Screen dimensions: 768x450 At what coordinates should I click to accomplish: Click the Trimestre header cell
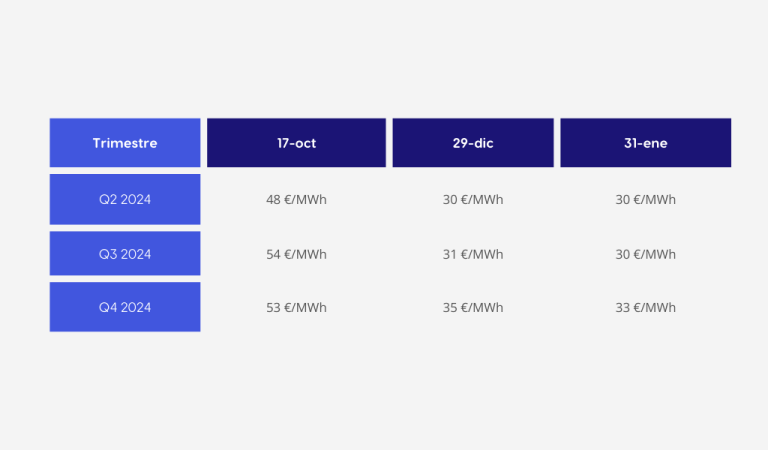pos(125,143)
